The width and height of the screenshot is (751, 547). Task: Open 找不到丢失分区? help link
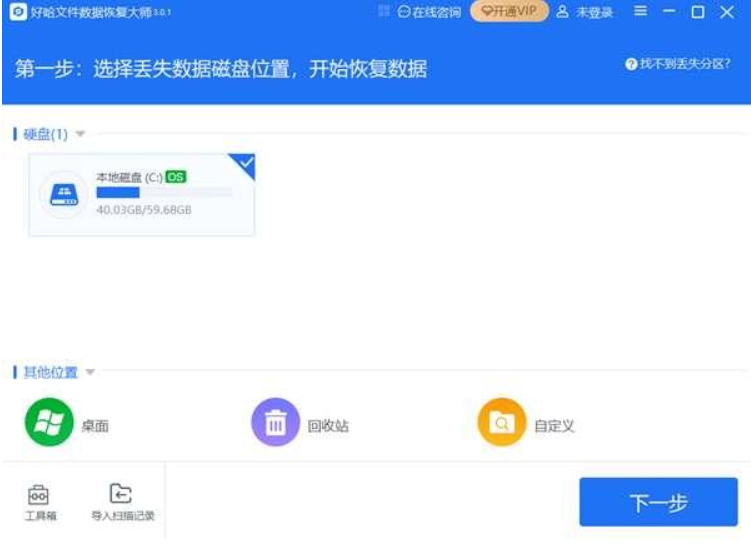click(678, 63)
